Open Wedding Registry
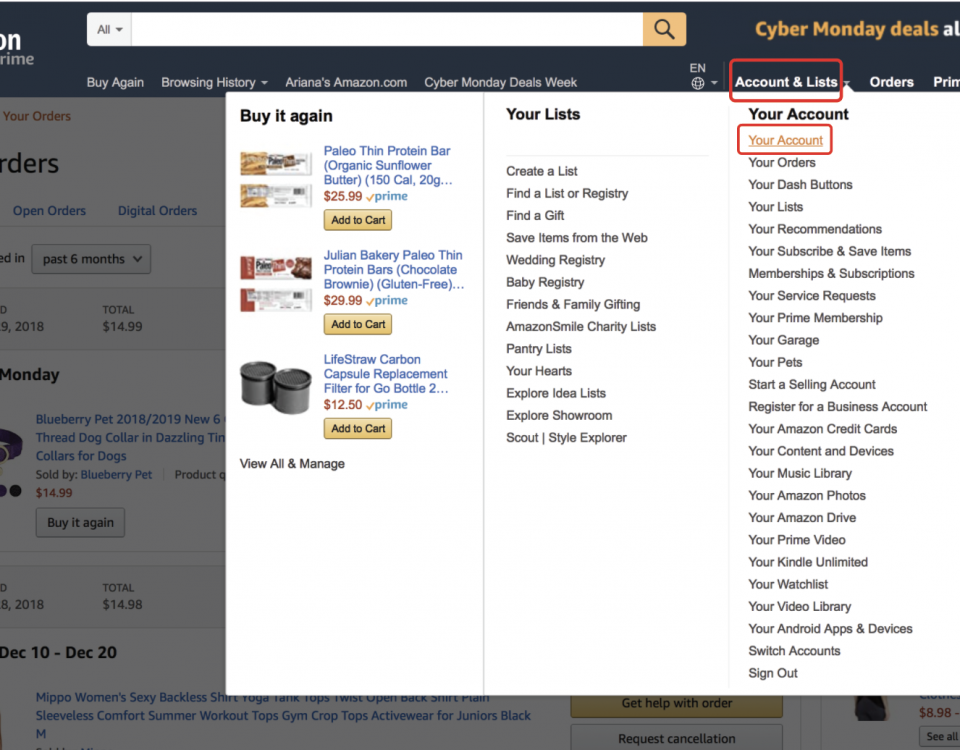The width and height of the screenshot is (960, 750). tap(555, 260)
